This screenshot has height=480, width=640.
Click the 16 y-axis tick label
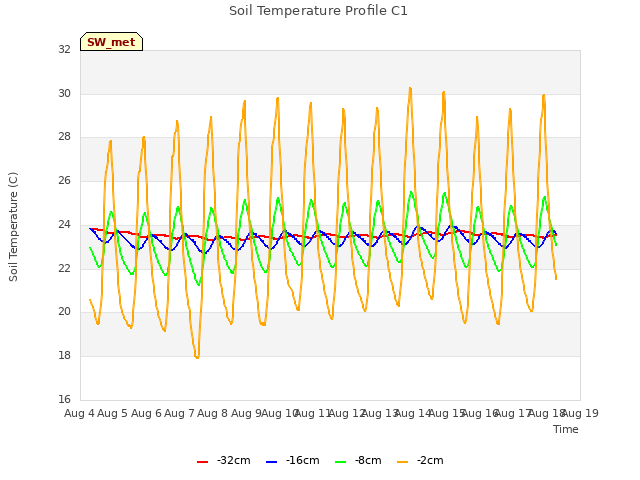pos(64,399)
